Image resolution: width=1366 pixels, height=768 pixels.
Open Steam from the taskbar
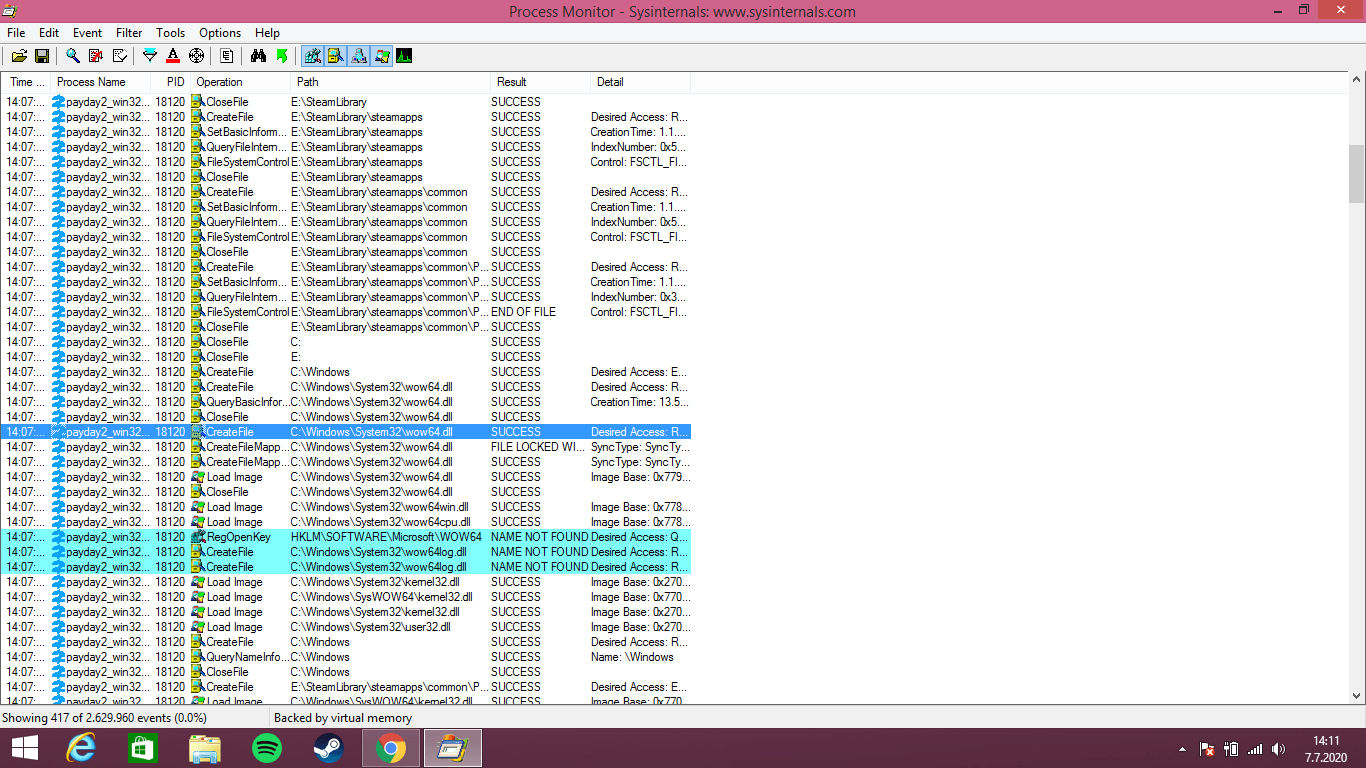coord(328,748)
